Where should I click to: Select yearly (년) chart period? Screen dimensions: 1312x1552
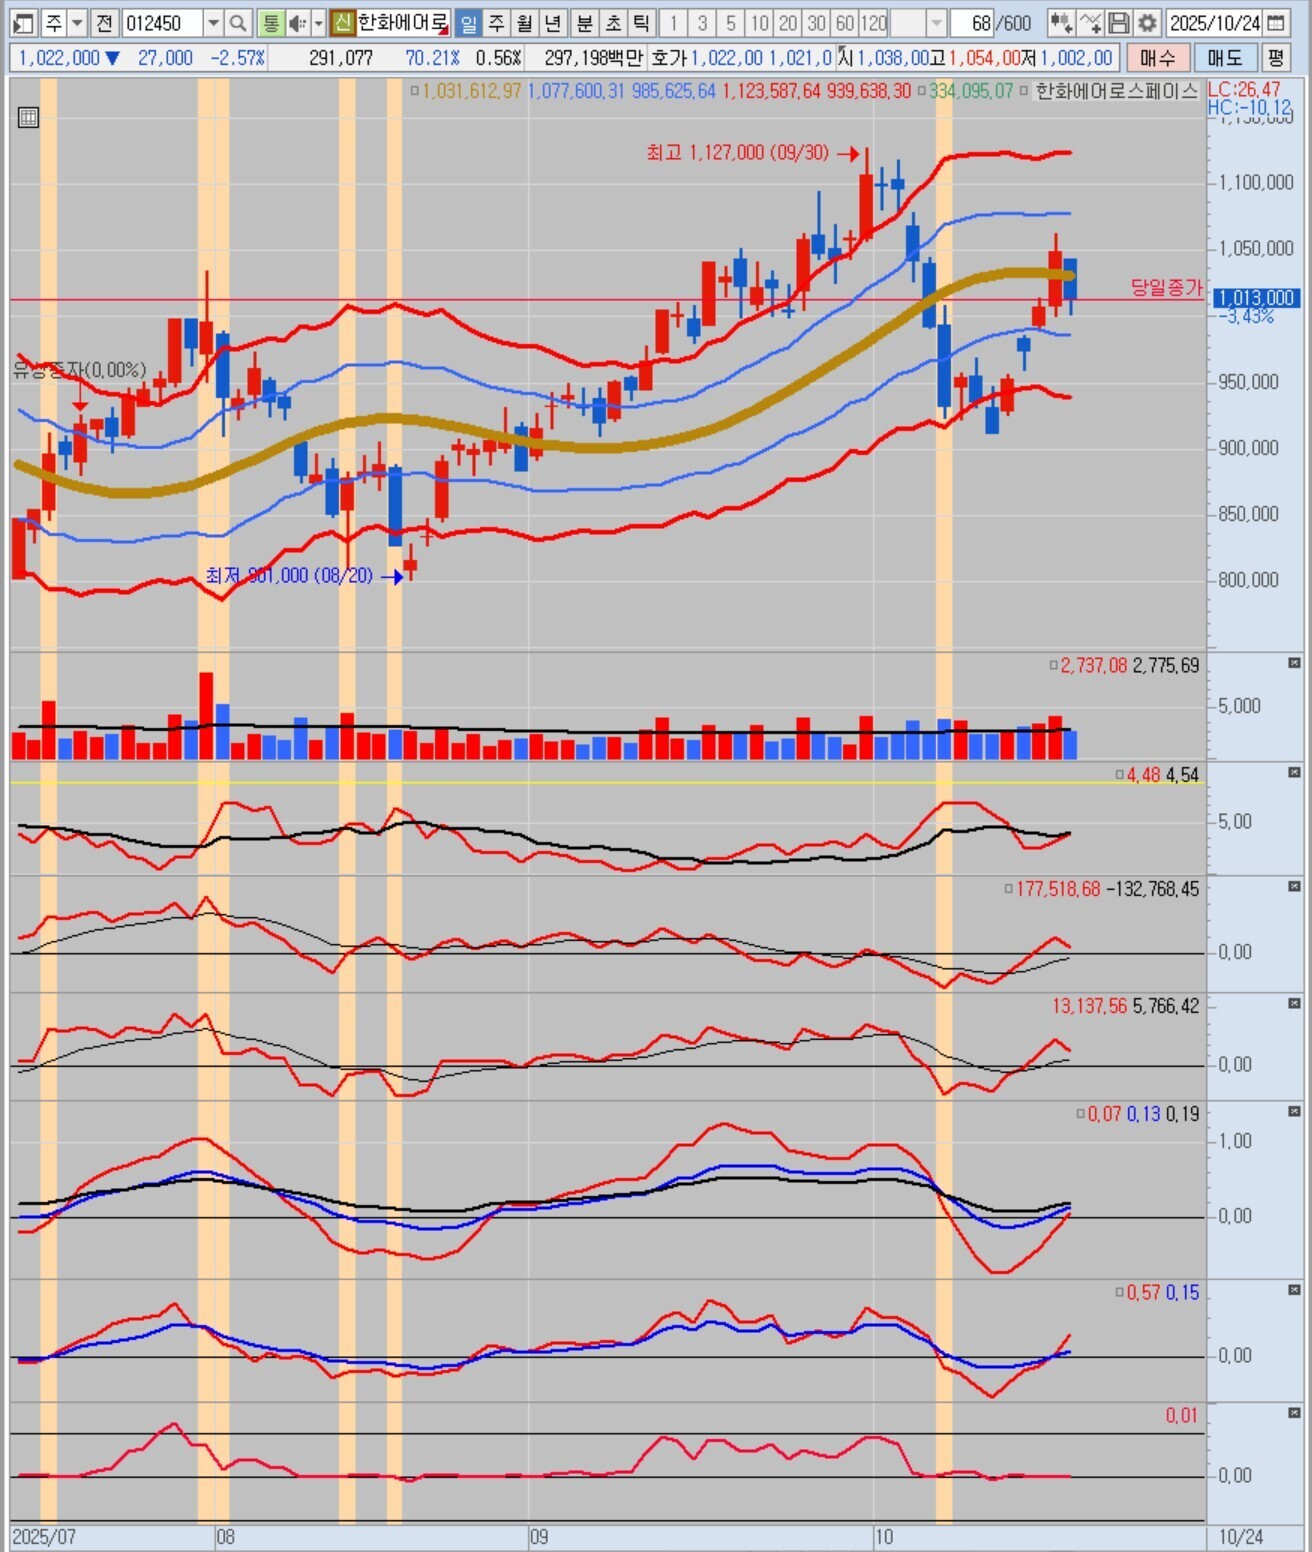pos(555,23)
